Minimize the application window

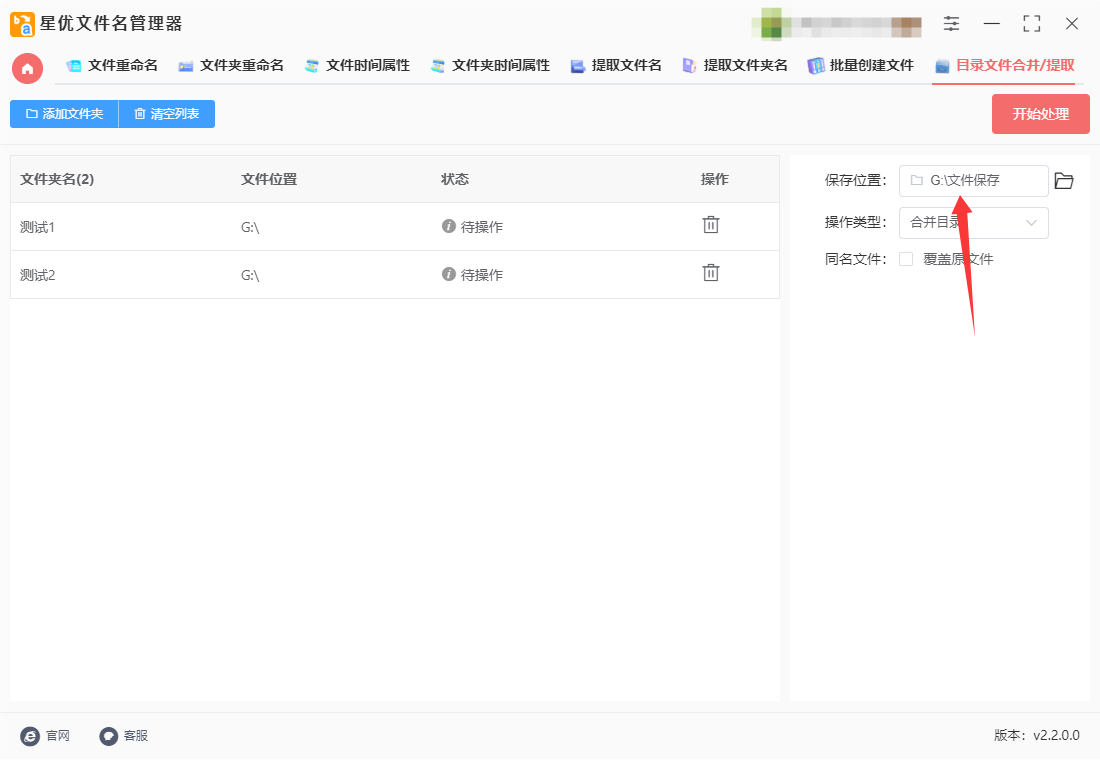point(991,24)
